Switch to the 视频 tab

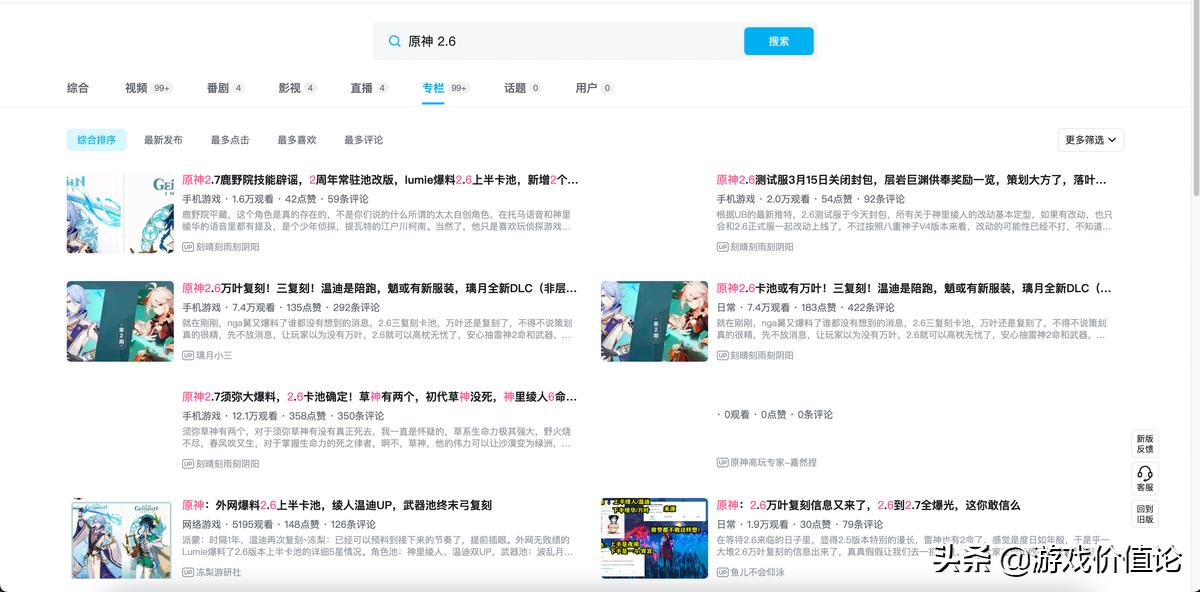tap(138, 87)
